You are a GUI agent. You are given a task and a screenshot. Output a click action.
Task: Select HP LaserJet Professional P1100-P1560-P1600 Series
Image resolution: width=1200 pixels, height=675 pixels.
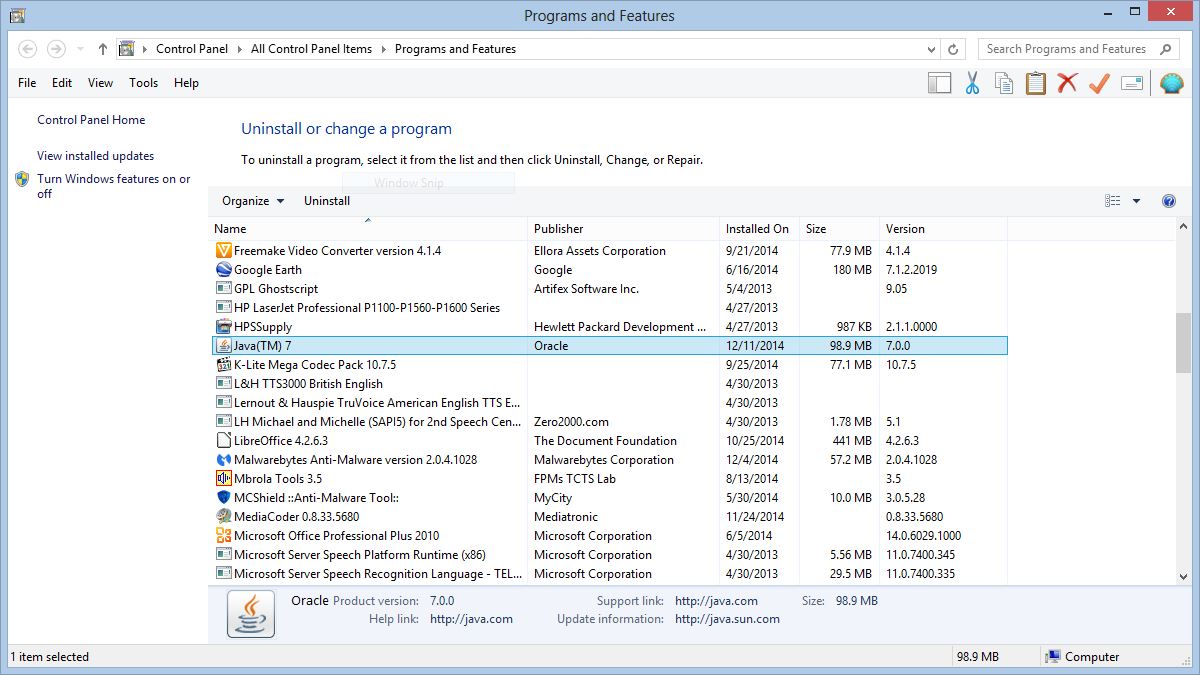pyautogui.click(x=610, y=308)
